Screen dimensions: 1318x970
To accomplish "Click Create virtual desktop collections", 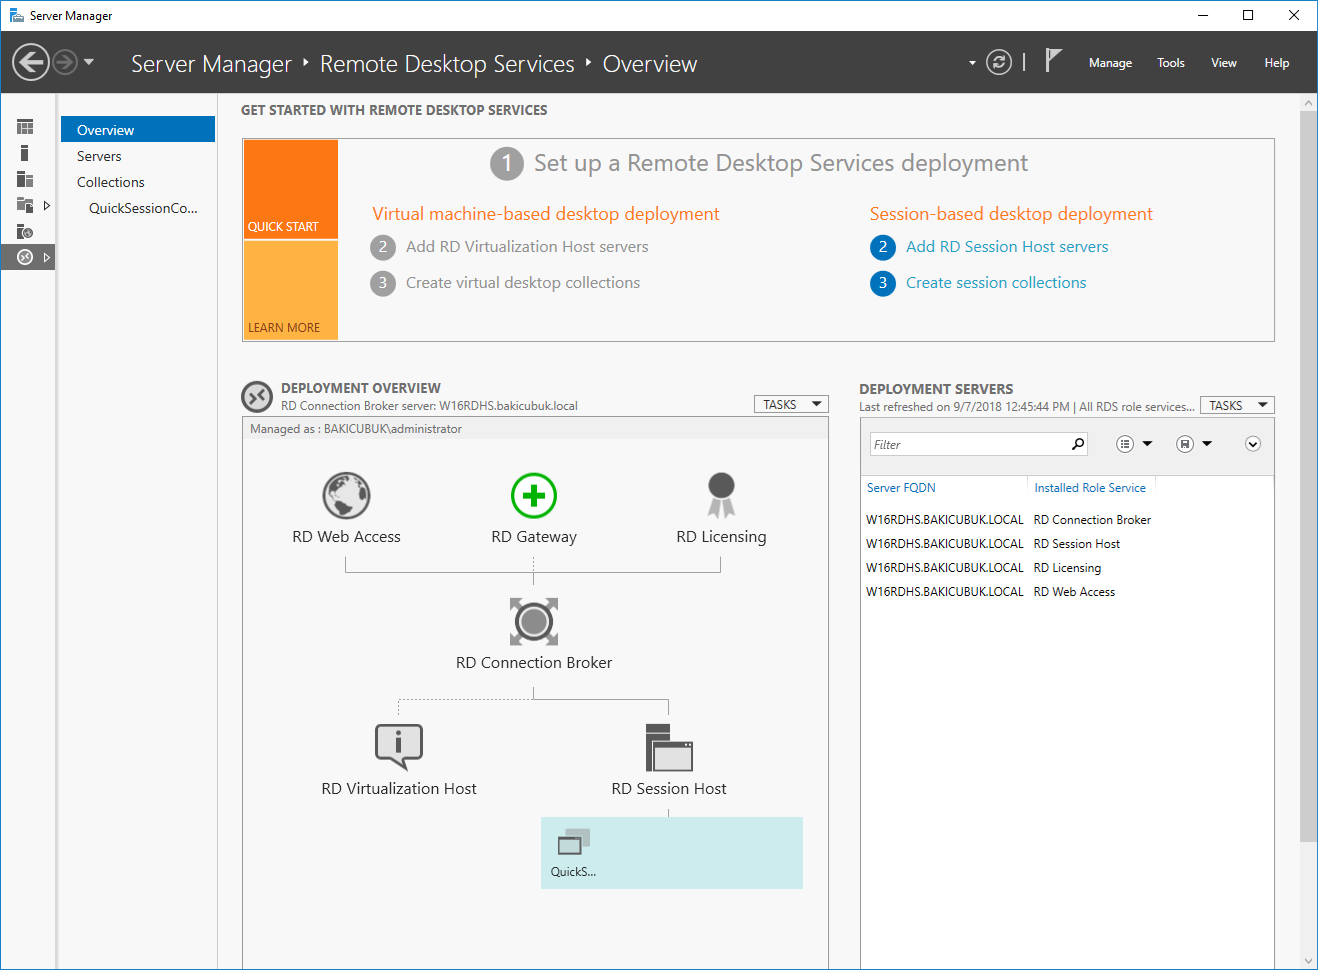I will (523, 283).
